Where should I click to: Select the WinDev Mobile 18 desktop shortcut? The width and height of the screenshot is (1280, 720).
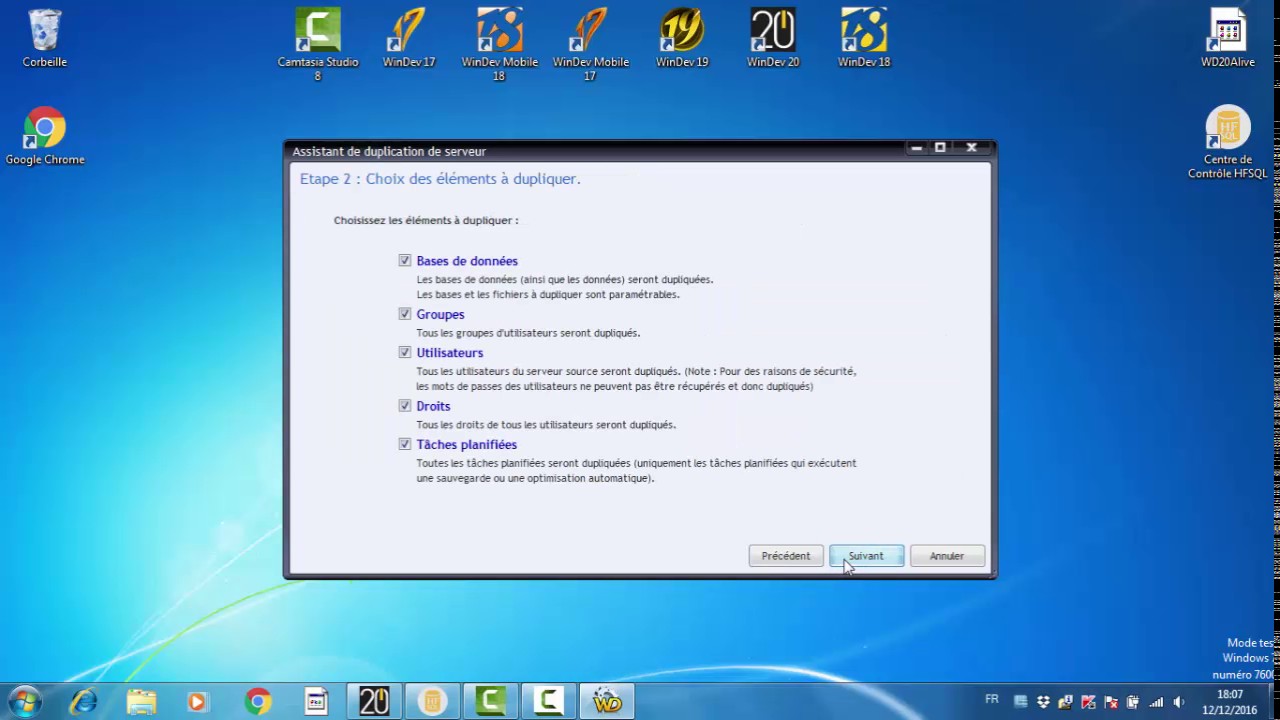500,44
